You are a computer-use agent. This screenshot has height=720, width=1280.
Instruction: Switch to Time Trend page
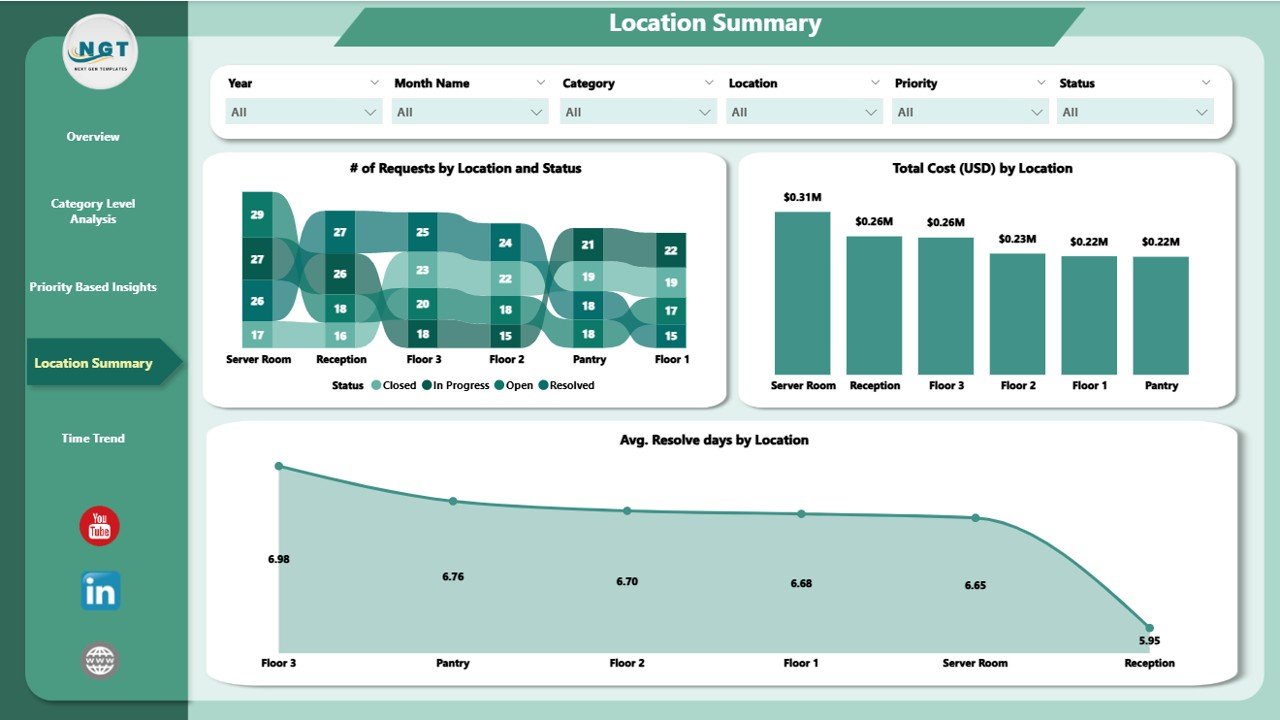(x=93, y=438)
